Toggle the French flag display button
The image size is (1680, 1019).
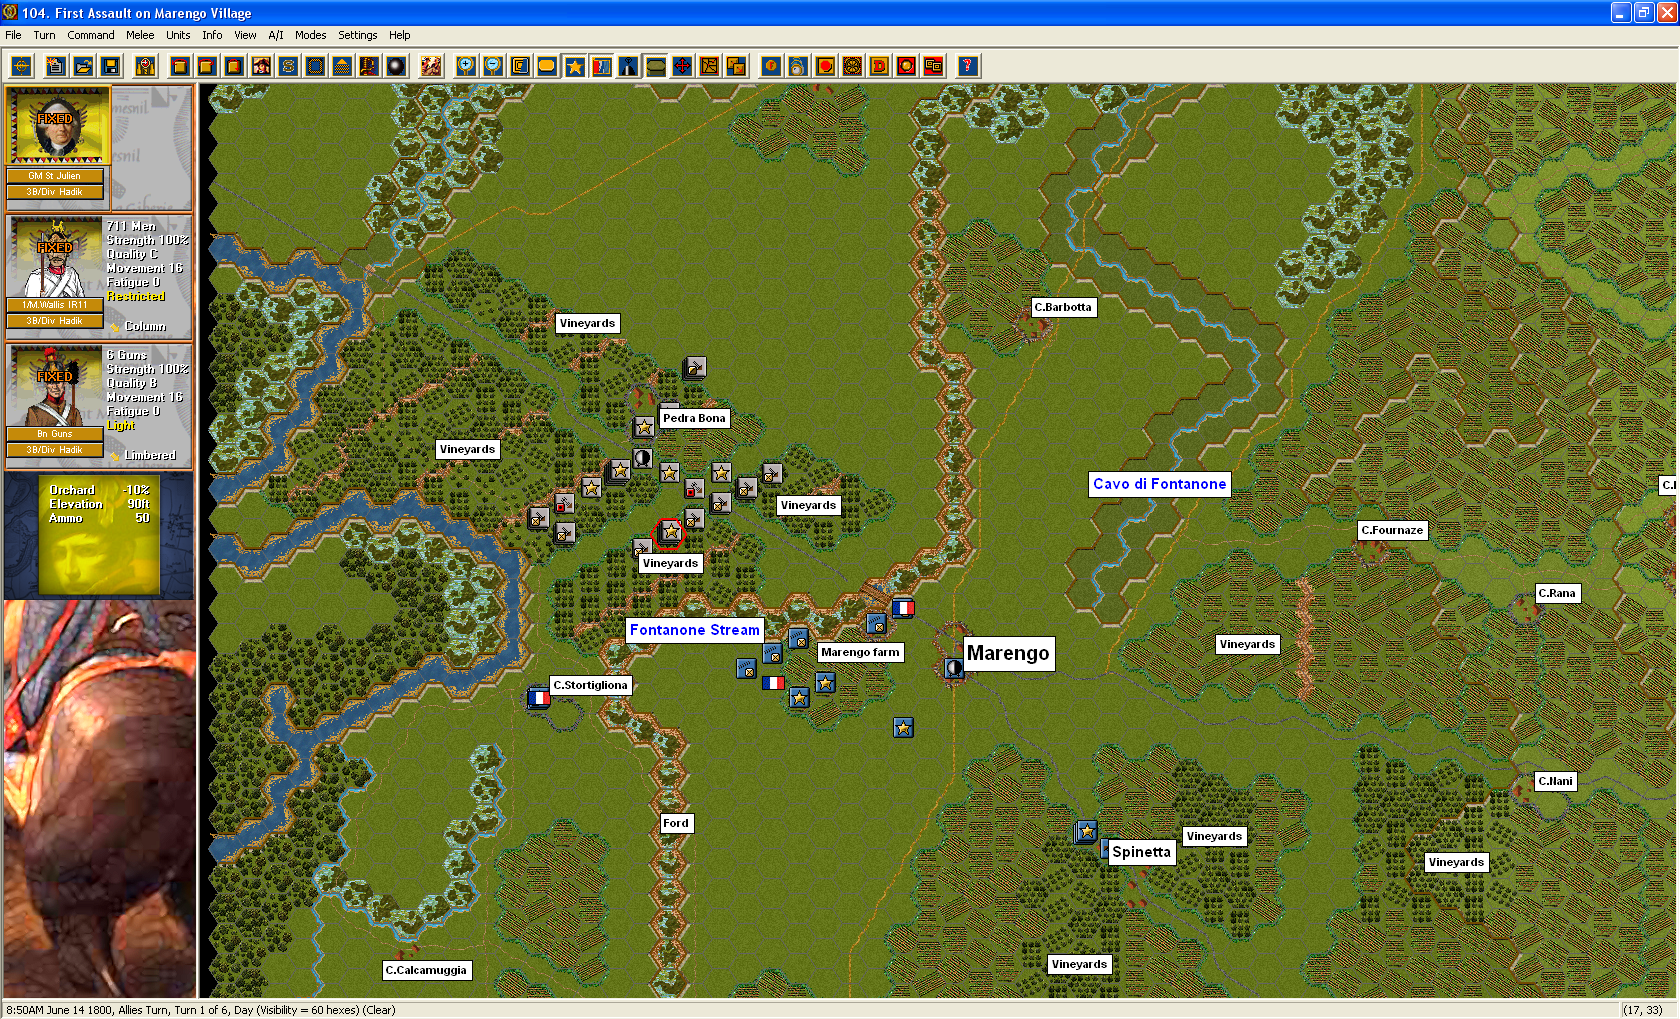601,66
